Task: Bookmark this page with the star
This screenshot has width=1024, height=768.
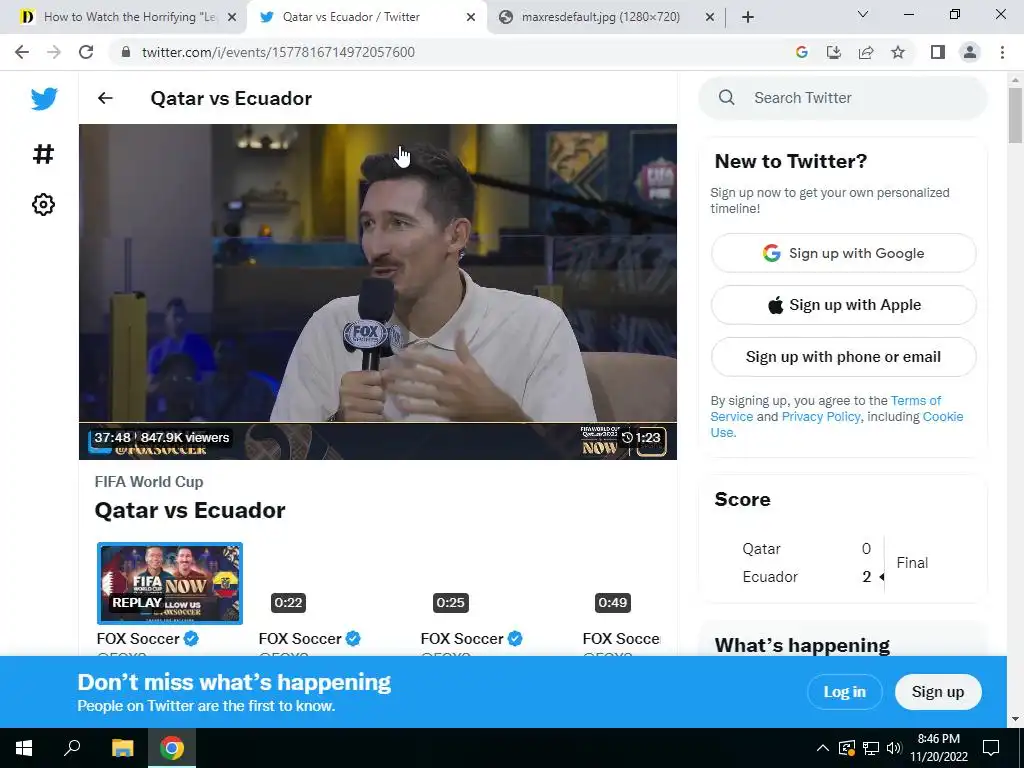Action: pos(898,52)
